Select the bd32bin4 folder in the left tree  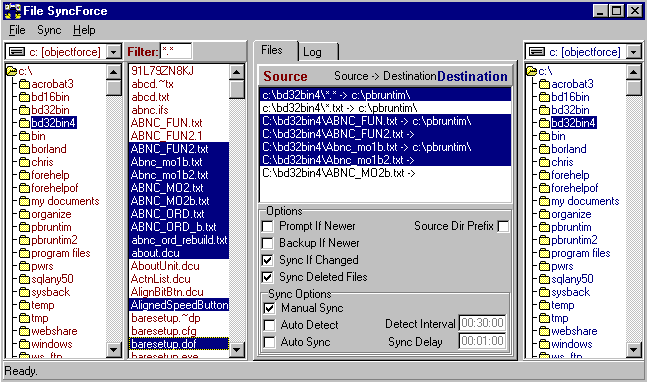point(54,123)
